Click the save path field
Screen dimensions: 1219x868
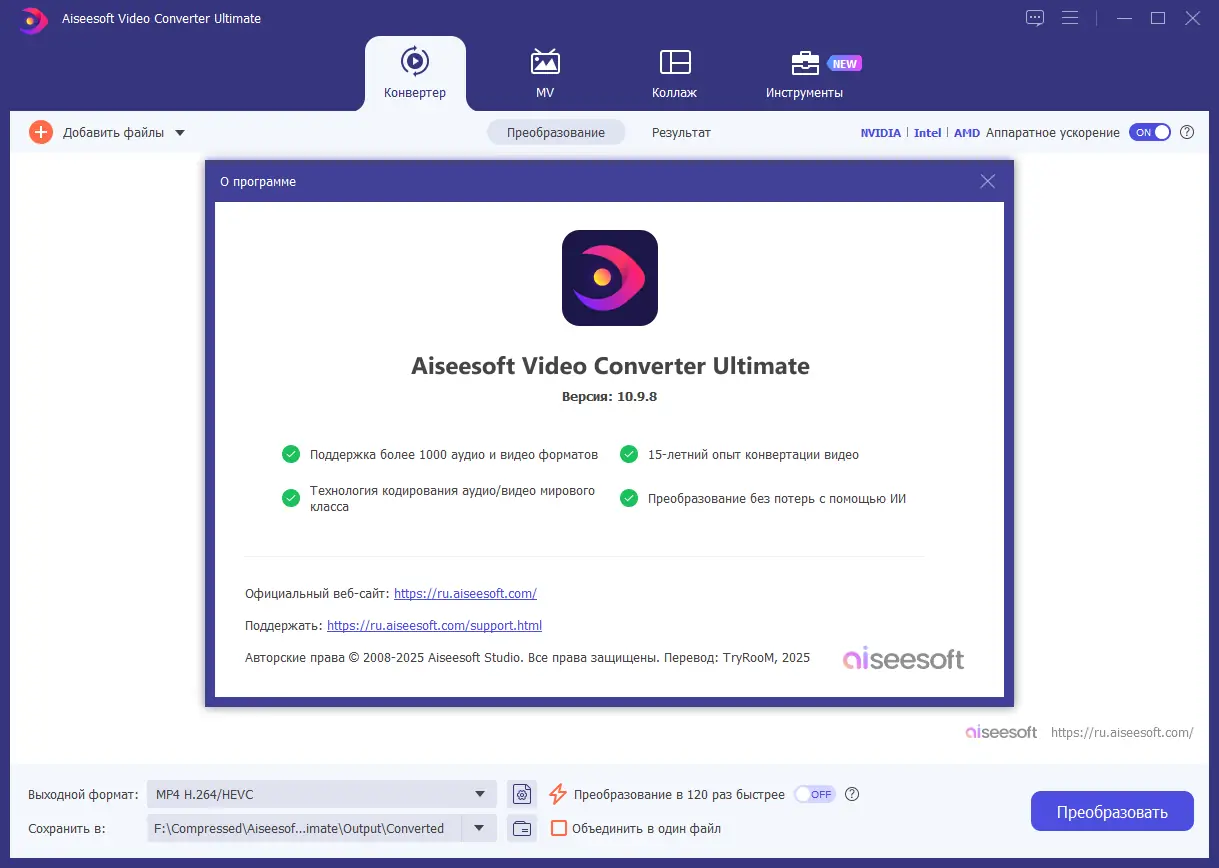point(303,828)
